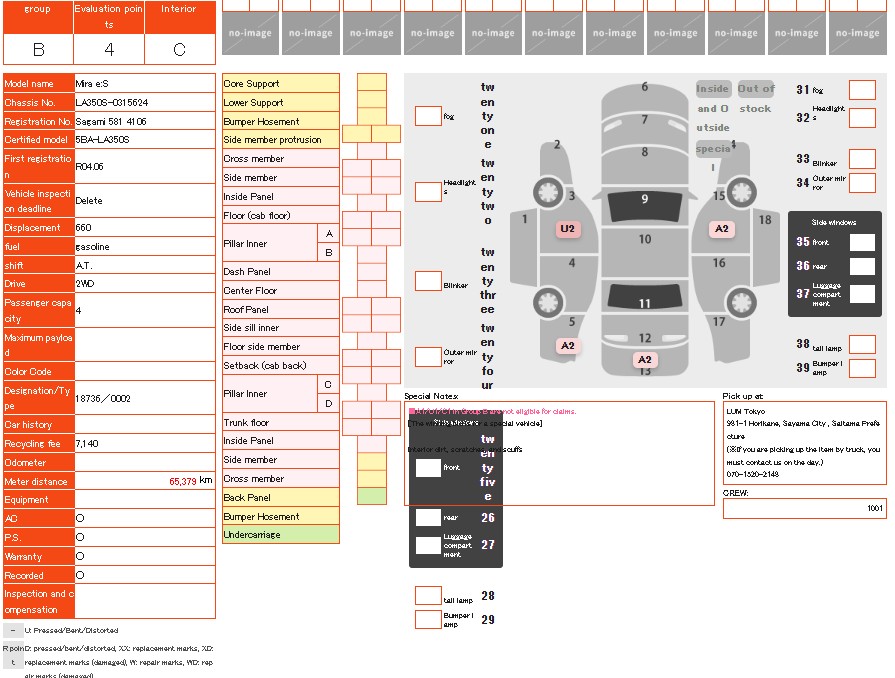Click the Evaluation points value '4'
Viewport: 895px width, 678px height.
109,50
